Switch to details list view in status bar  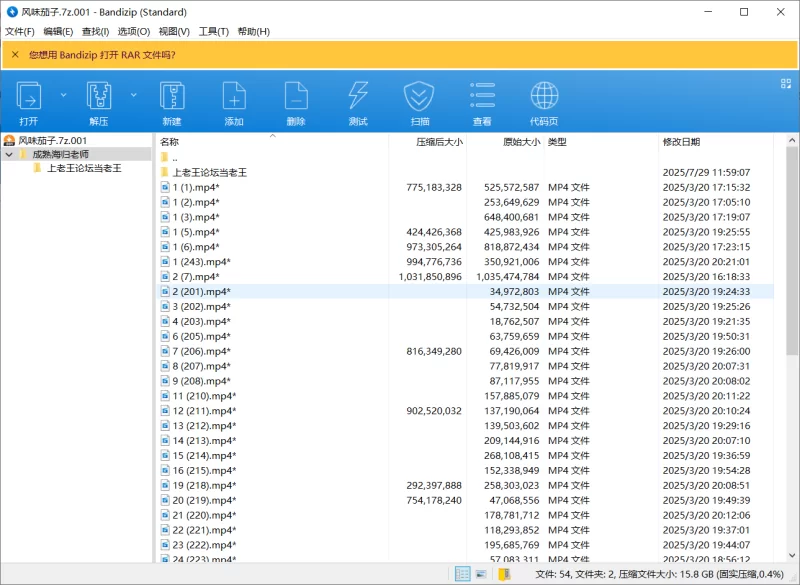pos(463,574)
